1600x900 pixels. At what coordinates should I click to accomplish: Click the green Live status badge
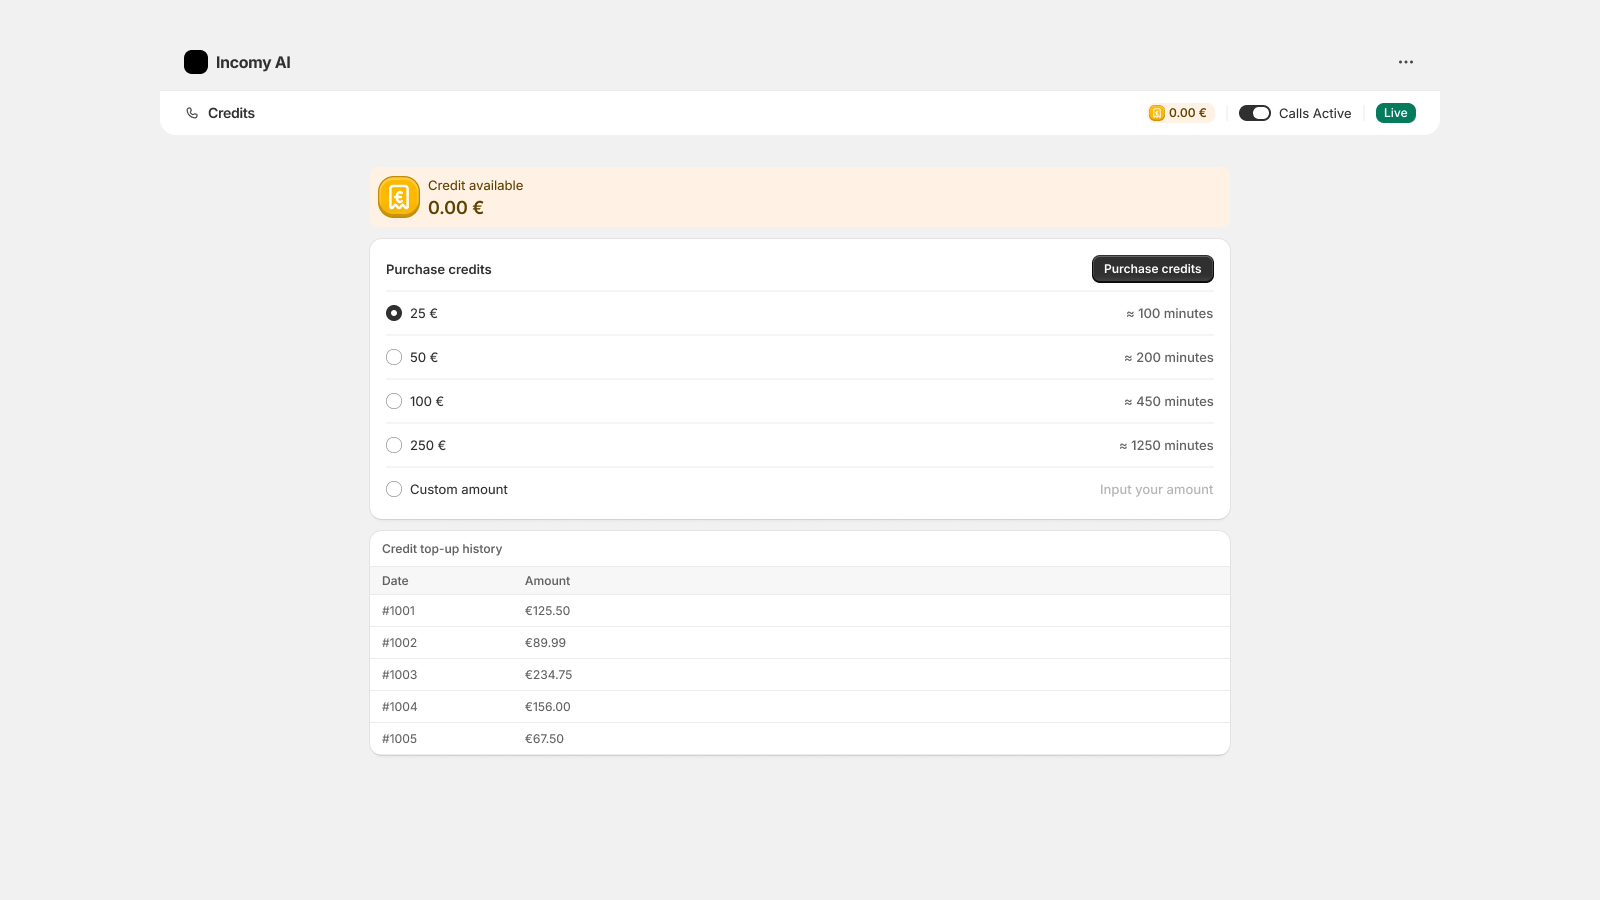click(x=1395, y=113)
